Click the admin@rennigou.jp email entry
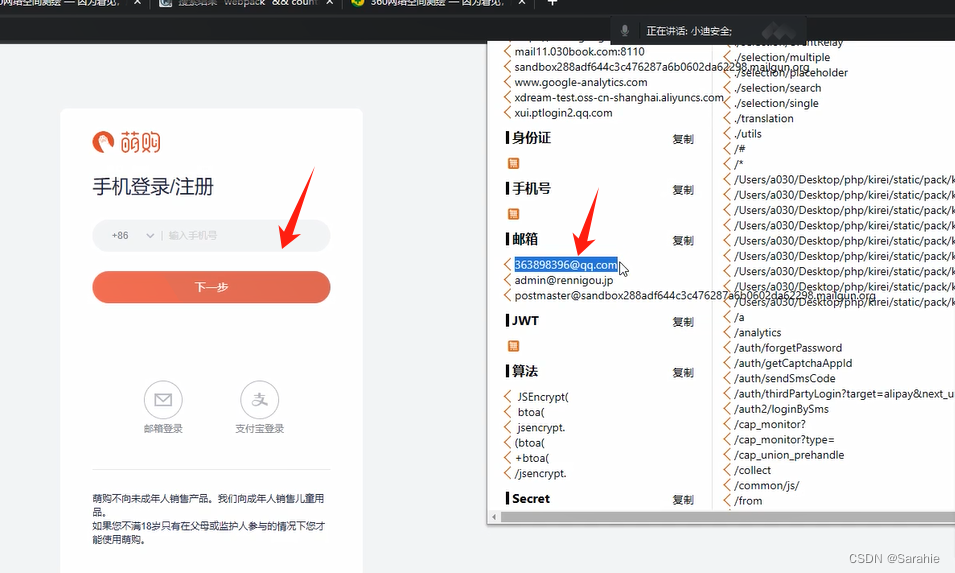955x573 pixels. click(564, 280)
